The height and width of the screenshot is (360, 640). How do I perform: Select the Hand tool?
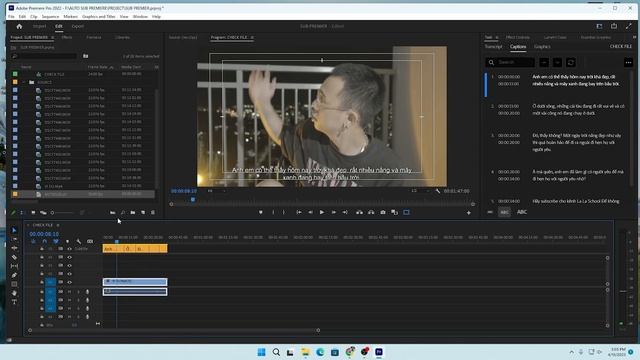14,293
